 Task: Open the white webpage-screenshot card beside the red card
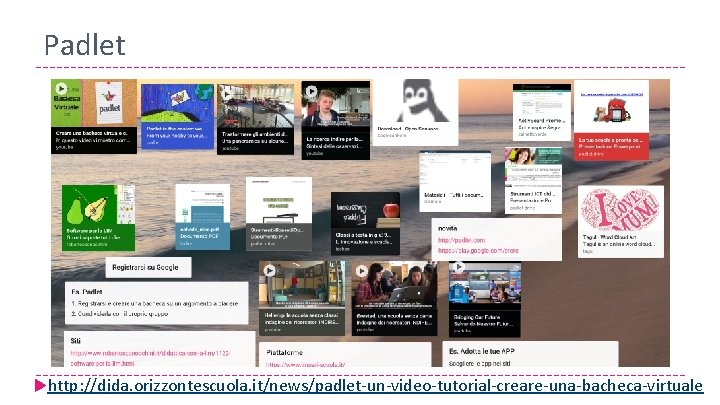542,112
